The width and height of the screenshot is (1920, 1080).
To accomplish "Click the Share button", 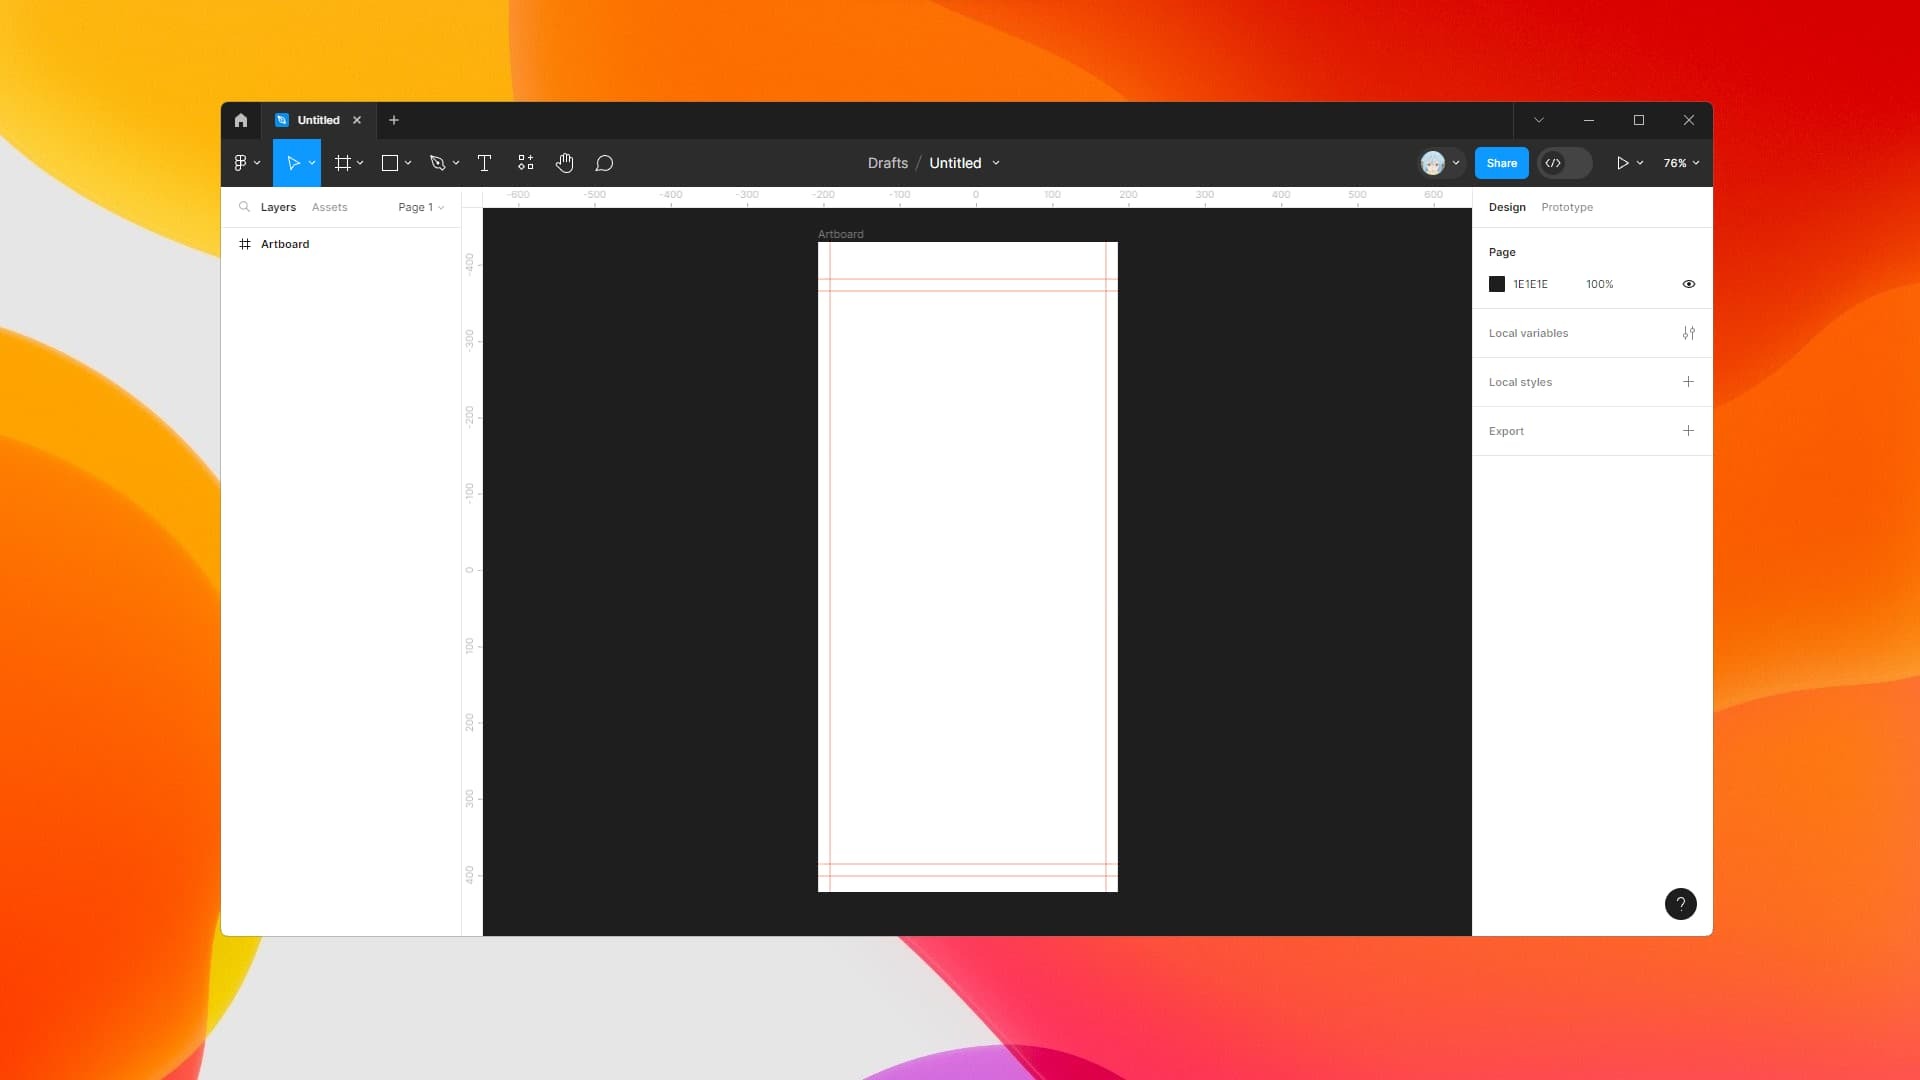I will click(1502, 162).
